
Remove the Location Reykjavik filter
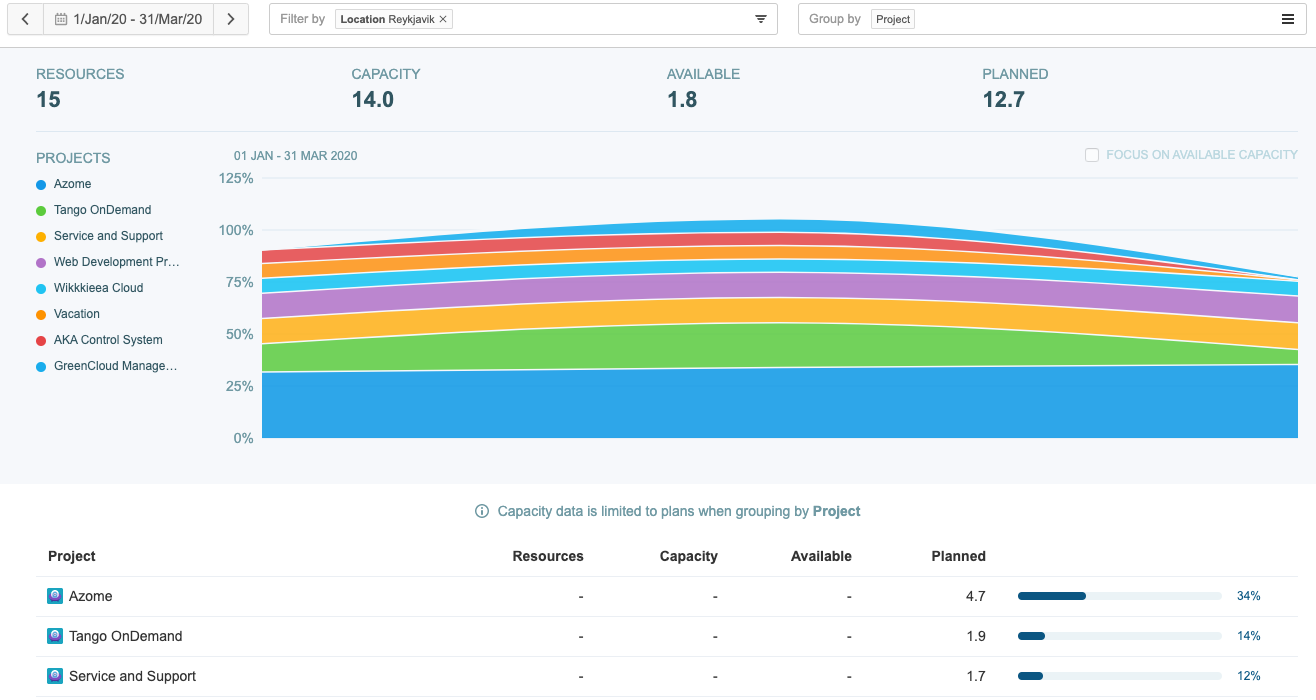[x=443, y=19]
